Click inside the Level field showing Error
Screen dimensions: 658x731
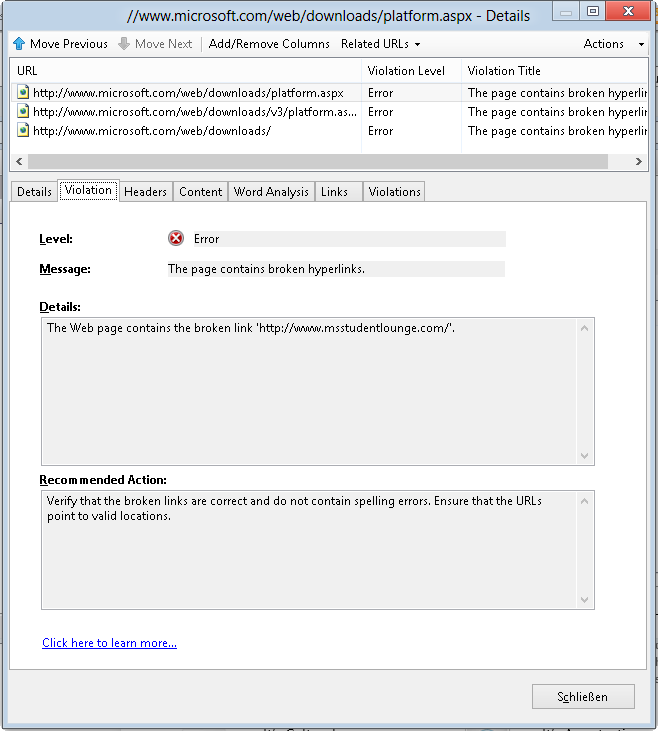[349, 239]
